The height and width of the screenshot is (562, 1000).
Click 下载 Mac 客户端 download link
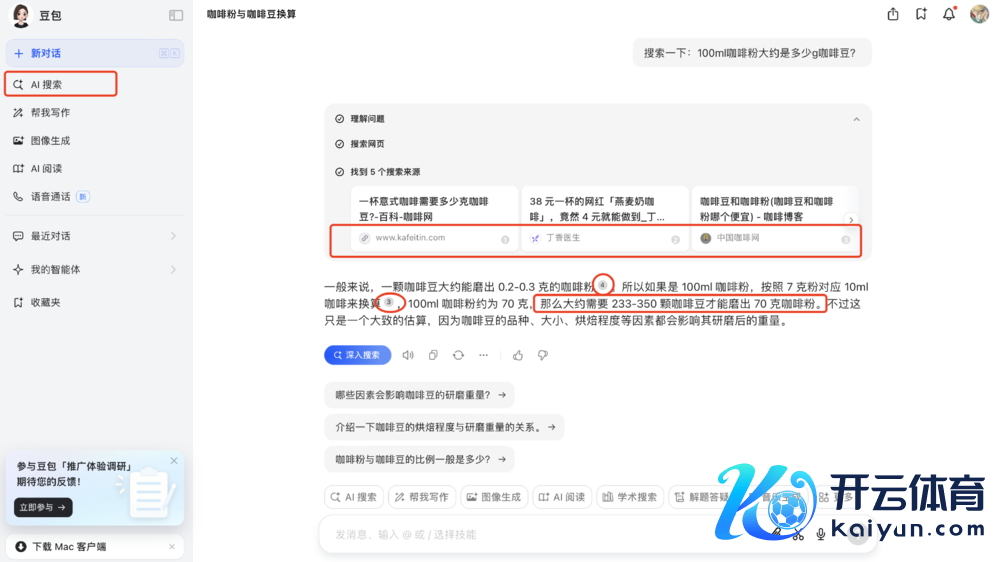coord(70,547)
